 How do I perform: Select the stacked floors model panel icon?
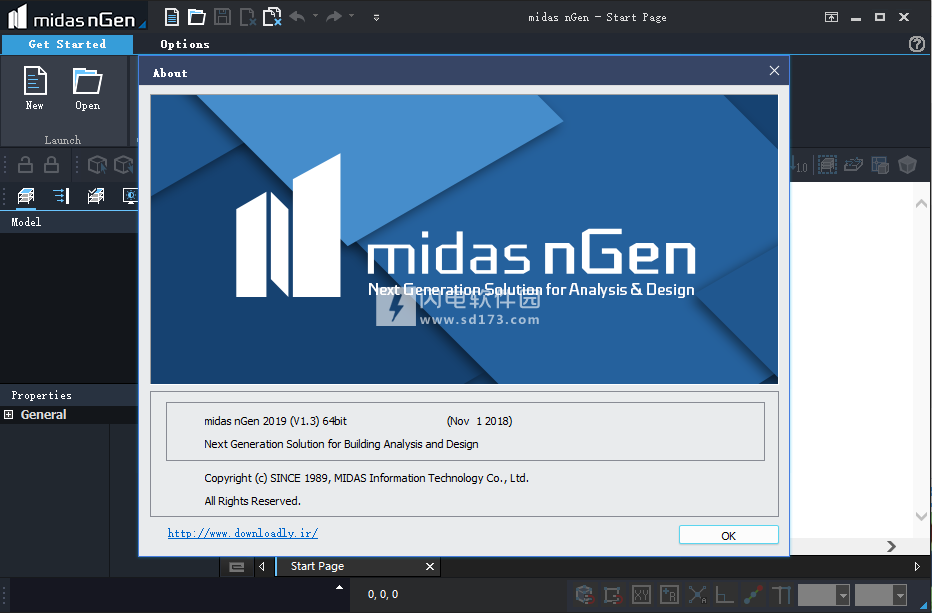coord(26,196)
